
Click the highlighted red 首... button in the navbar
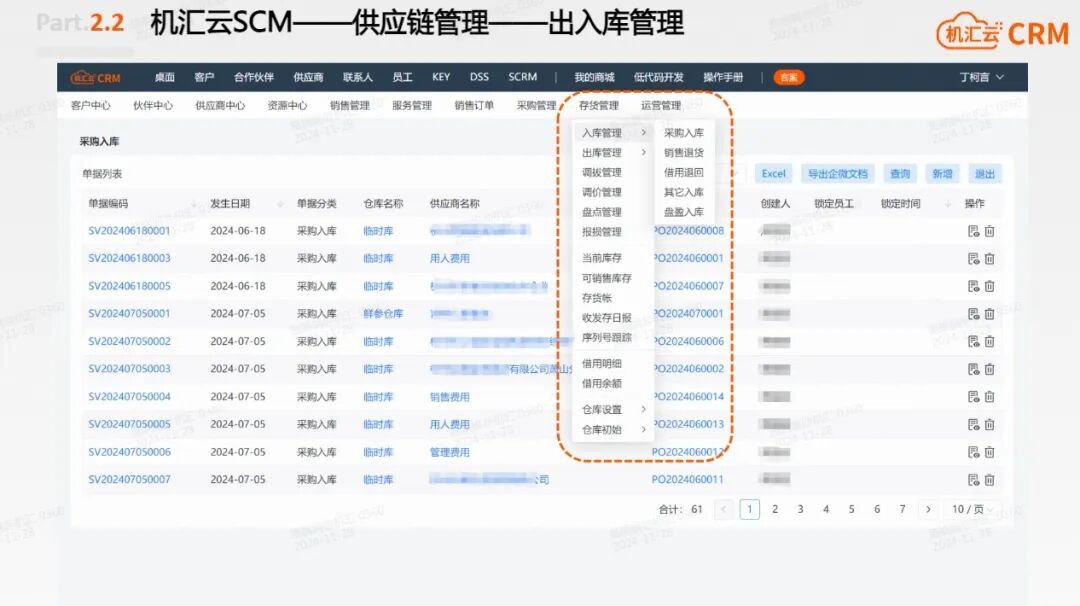[x=788, y=76]
